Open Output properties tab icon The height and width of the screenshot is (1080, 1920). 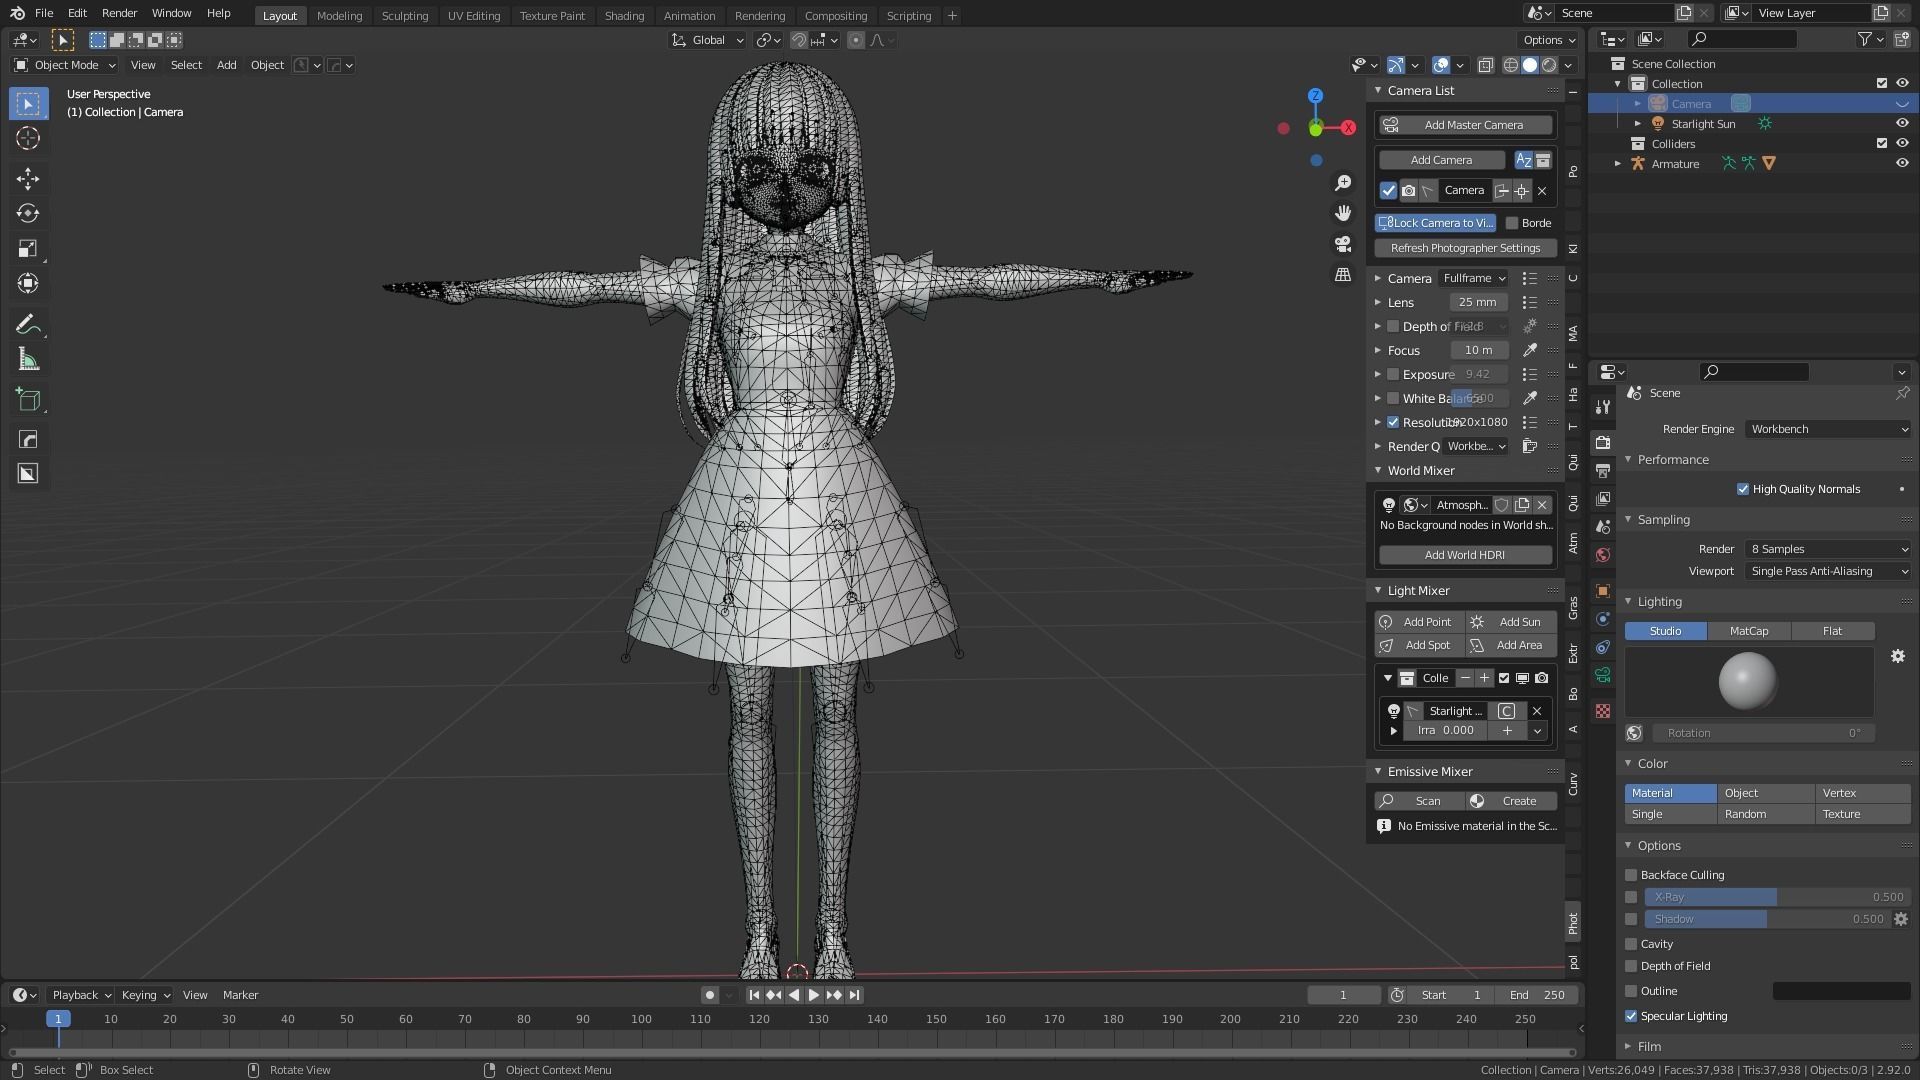[x=1603, y=470]
